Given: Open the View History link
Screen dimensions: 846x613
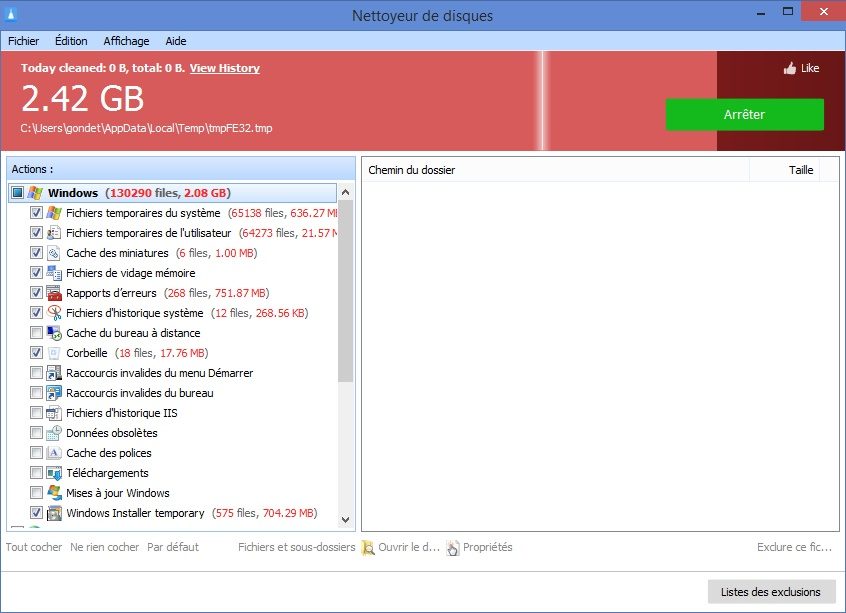Looking at the screenshot, I should pyautogui.click(x=224, y=68).
